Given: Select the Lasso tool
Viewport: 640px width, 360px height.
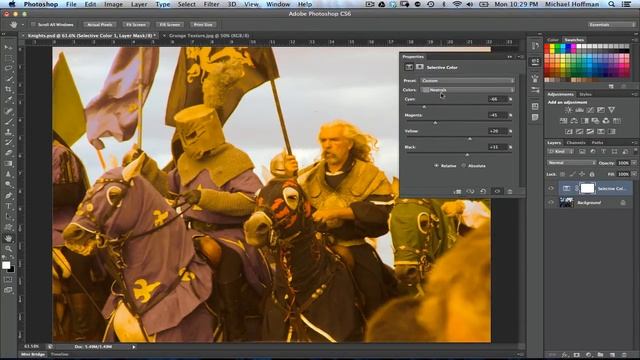Looking at the screenshot, I should pyautogui.click(x=8, y=68).
